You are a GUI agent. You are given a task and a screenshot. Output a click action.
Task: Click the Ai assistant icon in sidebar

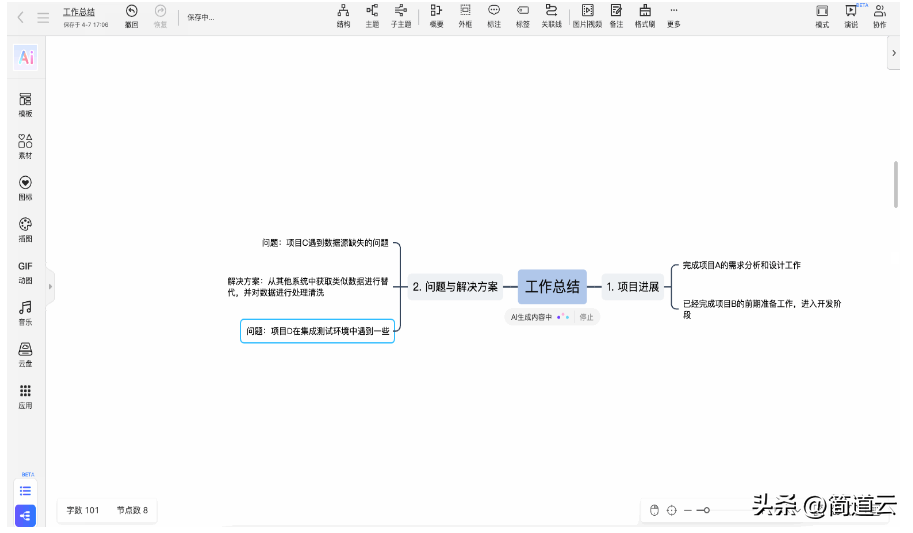click(x=26, y=58)
